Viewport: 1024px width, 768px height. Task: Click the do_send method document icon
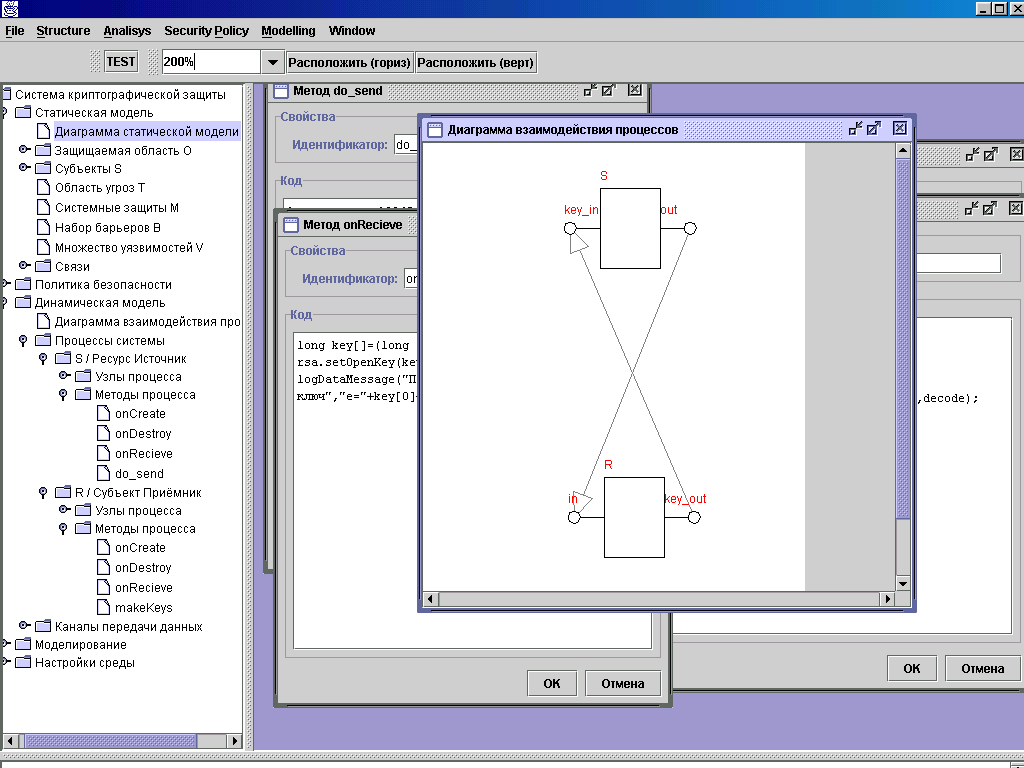103,473
